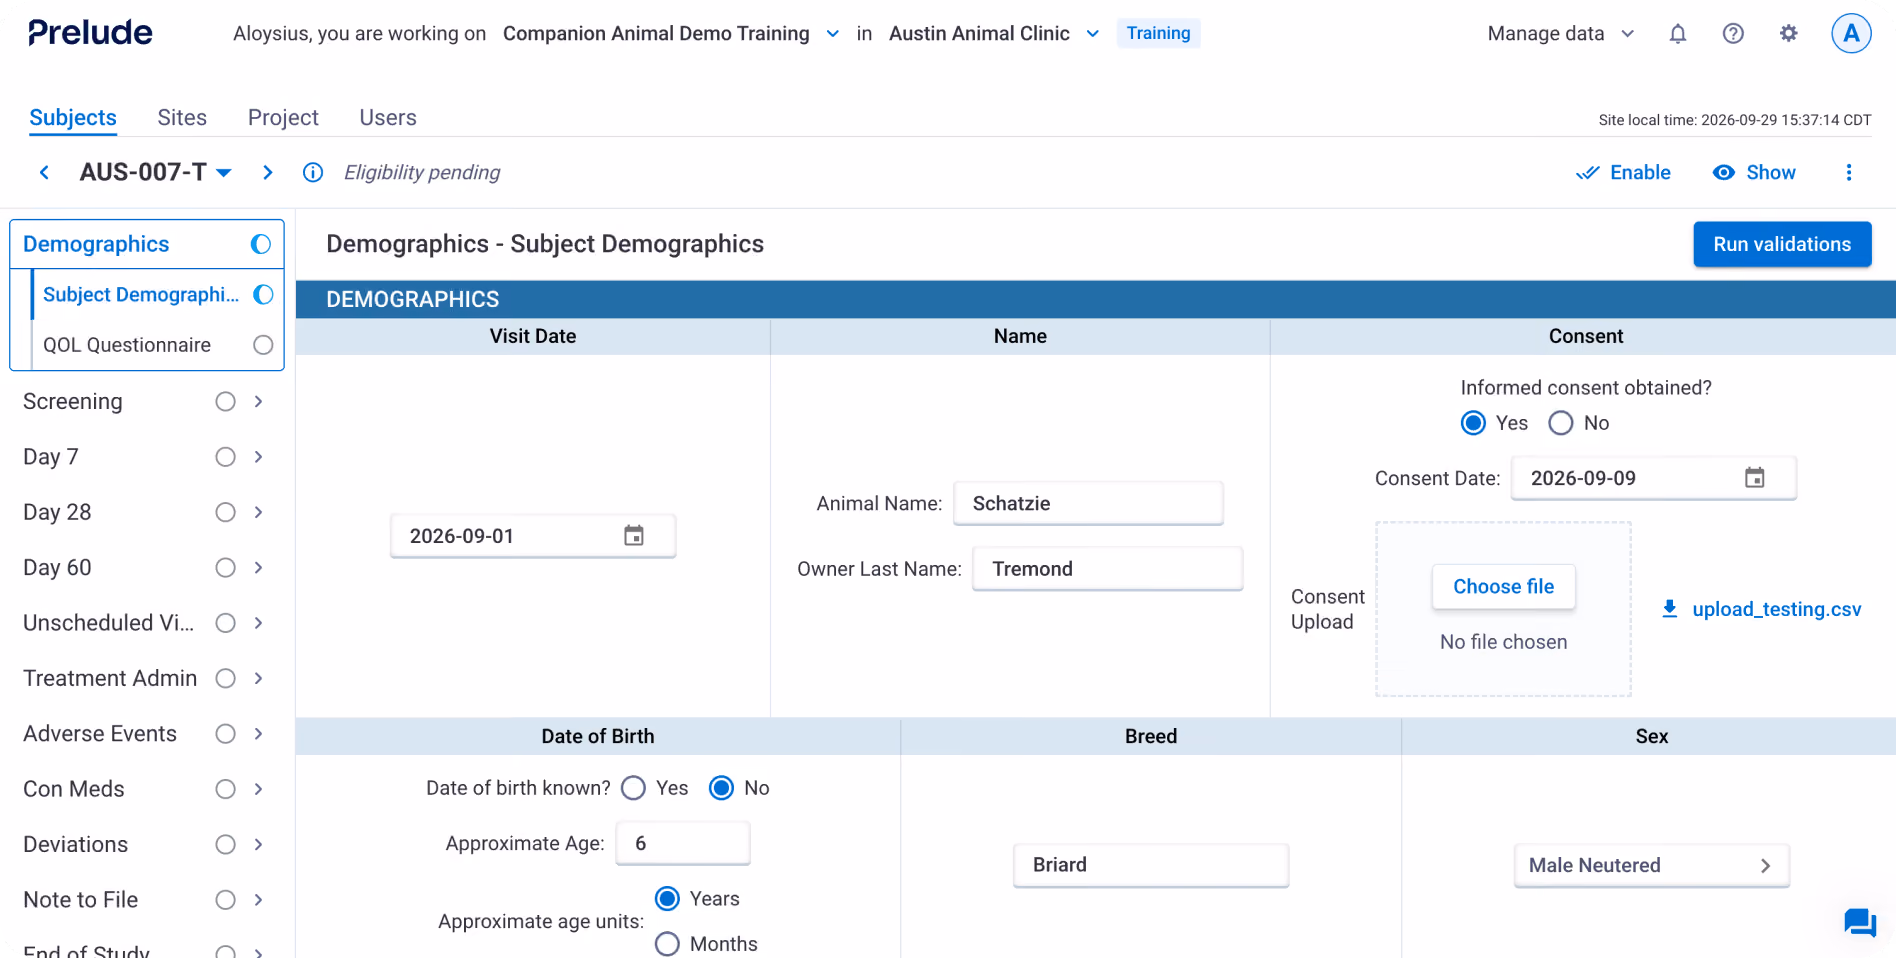Open the settings gear icon
The image size is (1896, 958).
pyautogui.click(x=1788, y=34)
